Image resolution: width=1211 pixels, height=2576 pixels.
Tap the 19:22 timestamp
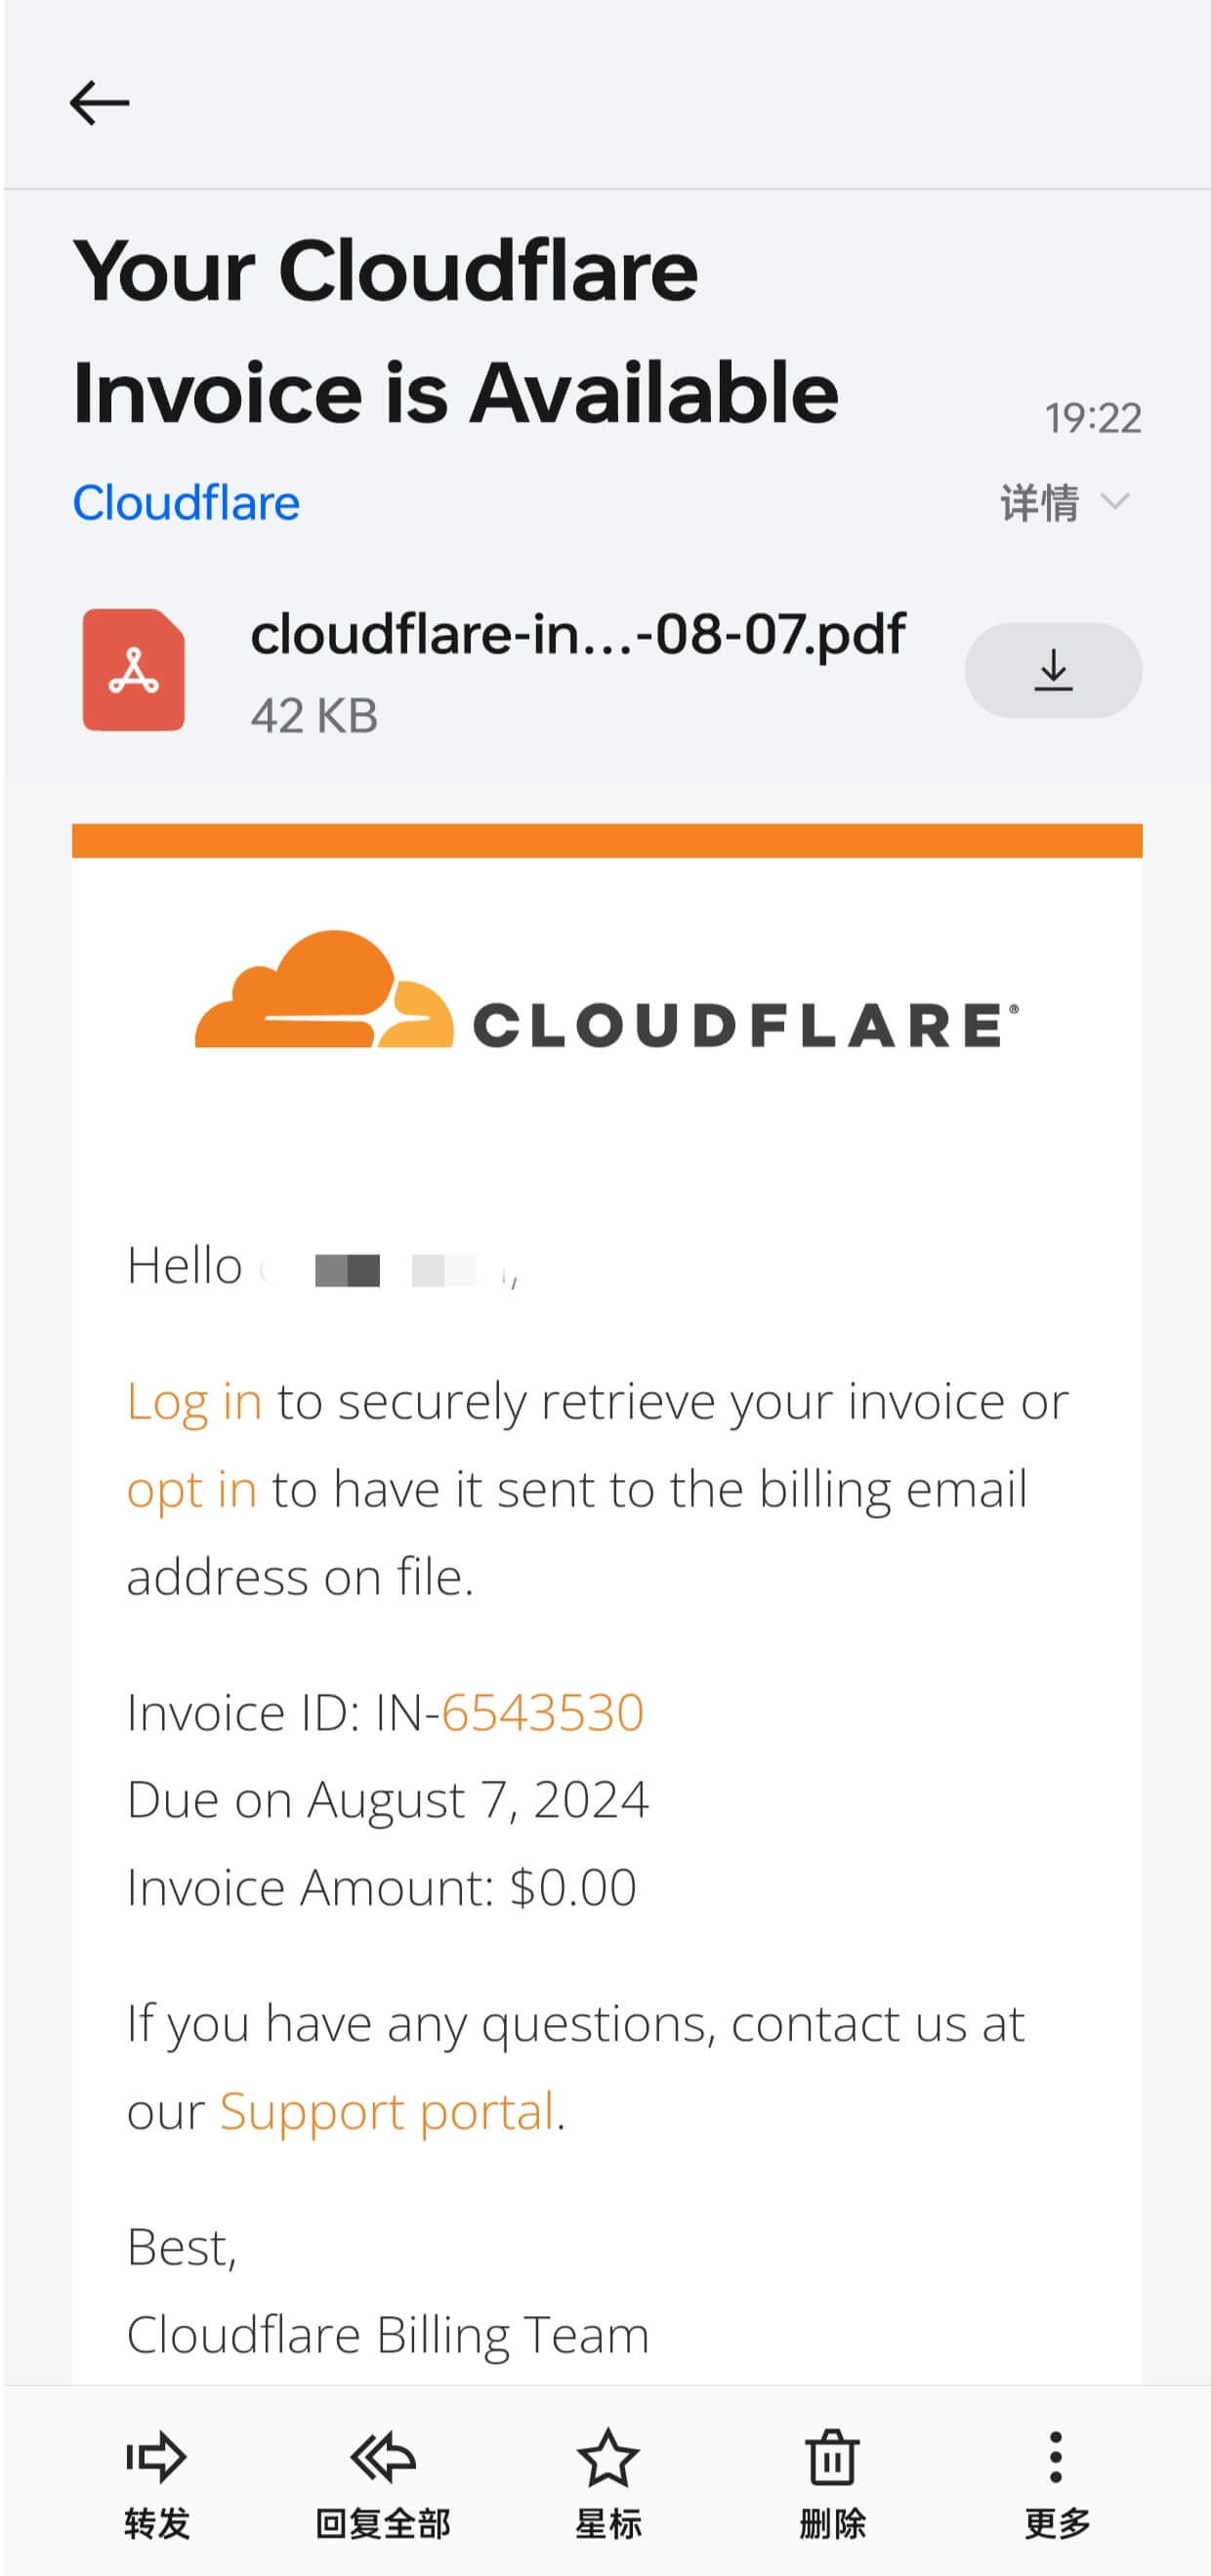pos(1092,418)
